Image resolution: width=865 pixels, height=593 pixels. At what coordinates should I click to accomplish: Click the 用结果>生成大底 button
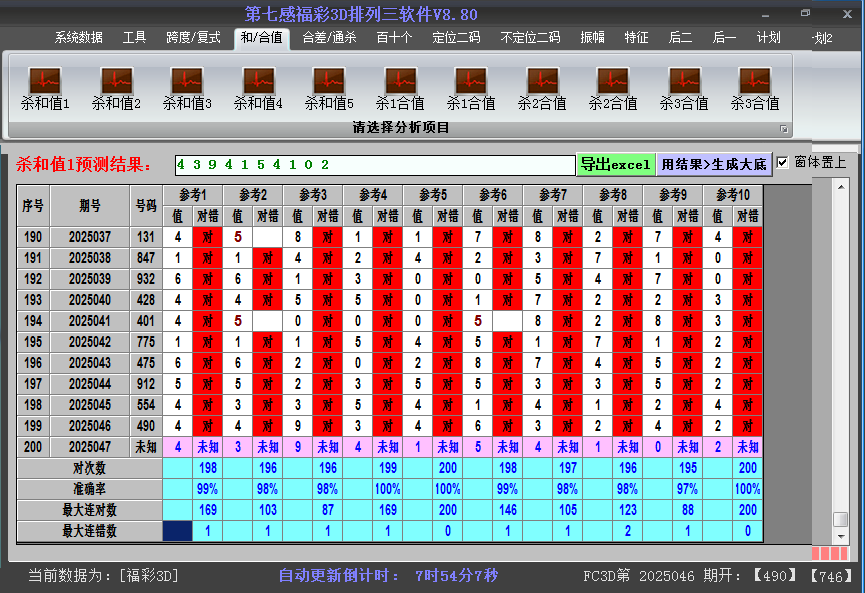coord(714,164)
